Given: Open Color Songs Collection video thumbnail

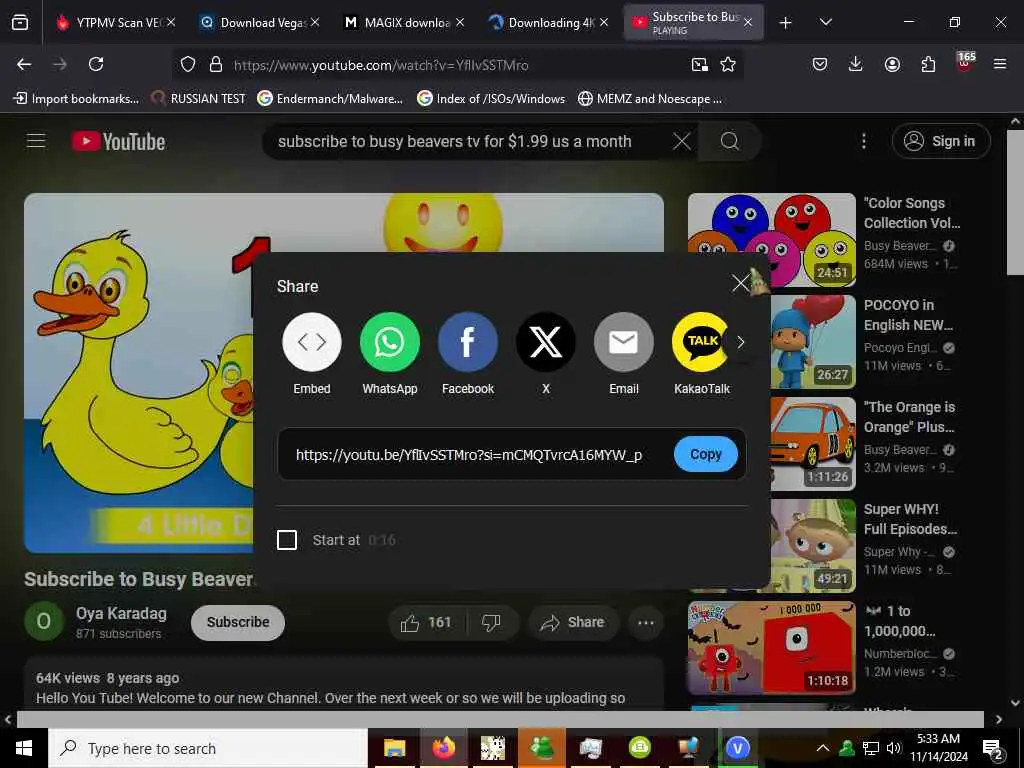Looking at the screenshot, I should (x=771, y=240).
